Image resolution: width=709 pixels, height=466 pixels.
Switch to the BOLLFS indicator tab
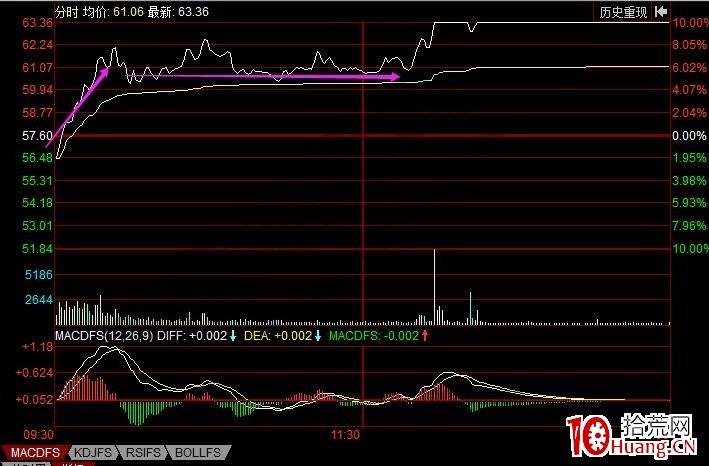198,453
